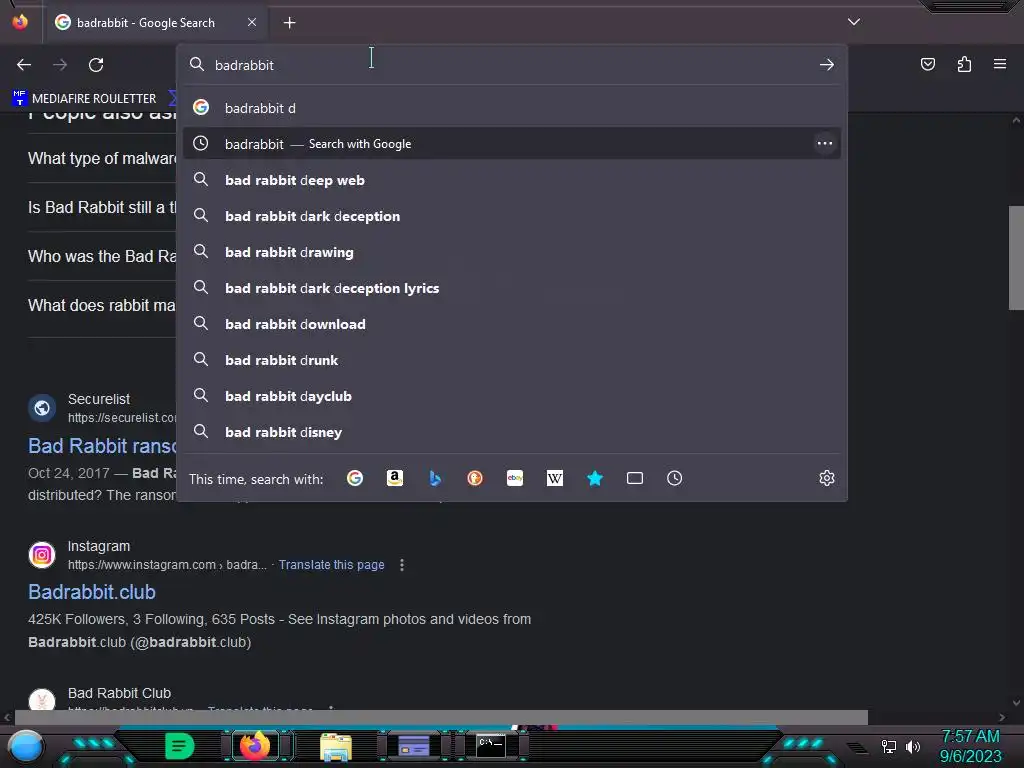The height and width of the screenshot is (768, 1024).
Task: Choose suggestion 'bad rabbit dark deception'
Action: 512,216
